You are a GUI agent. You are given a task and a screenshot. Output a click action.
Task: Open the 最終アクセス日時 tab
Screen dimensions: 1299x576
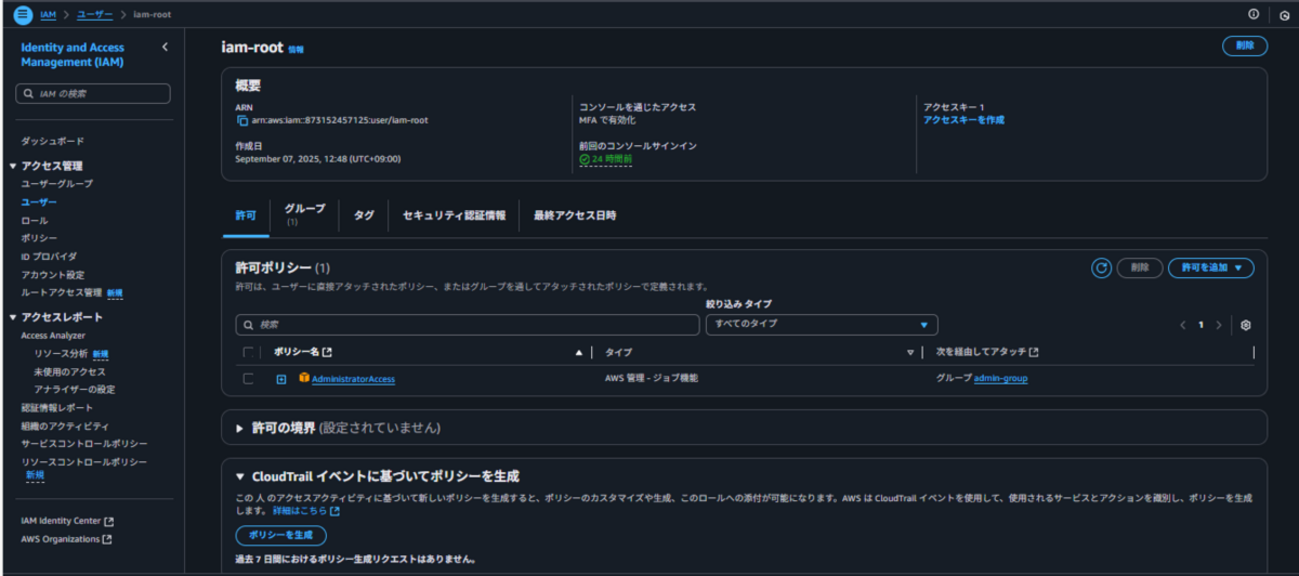pyautogui.click(x=575, y=215)
